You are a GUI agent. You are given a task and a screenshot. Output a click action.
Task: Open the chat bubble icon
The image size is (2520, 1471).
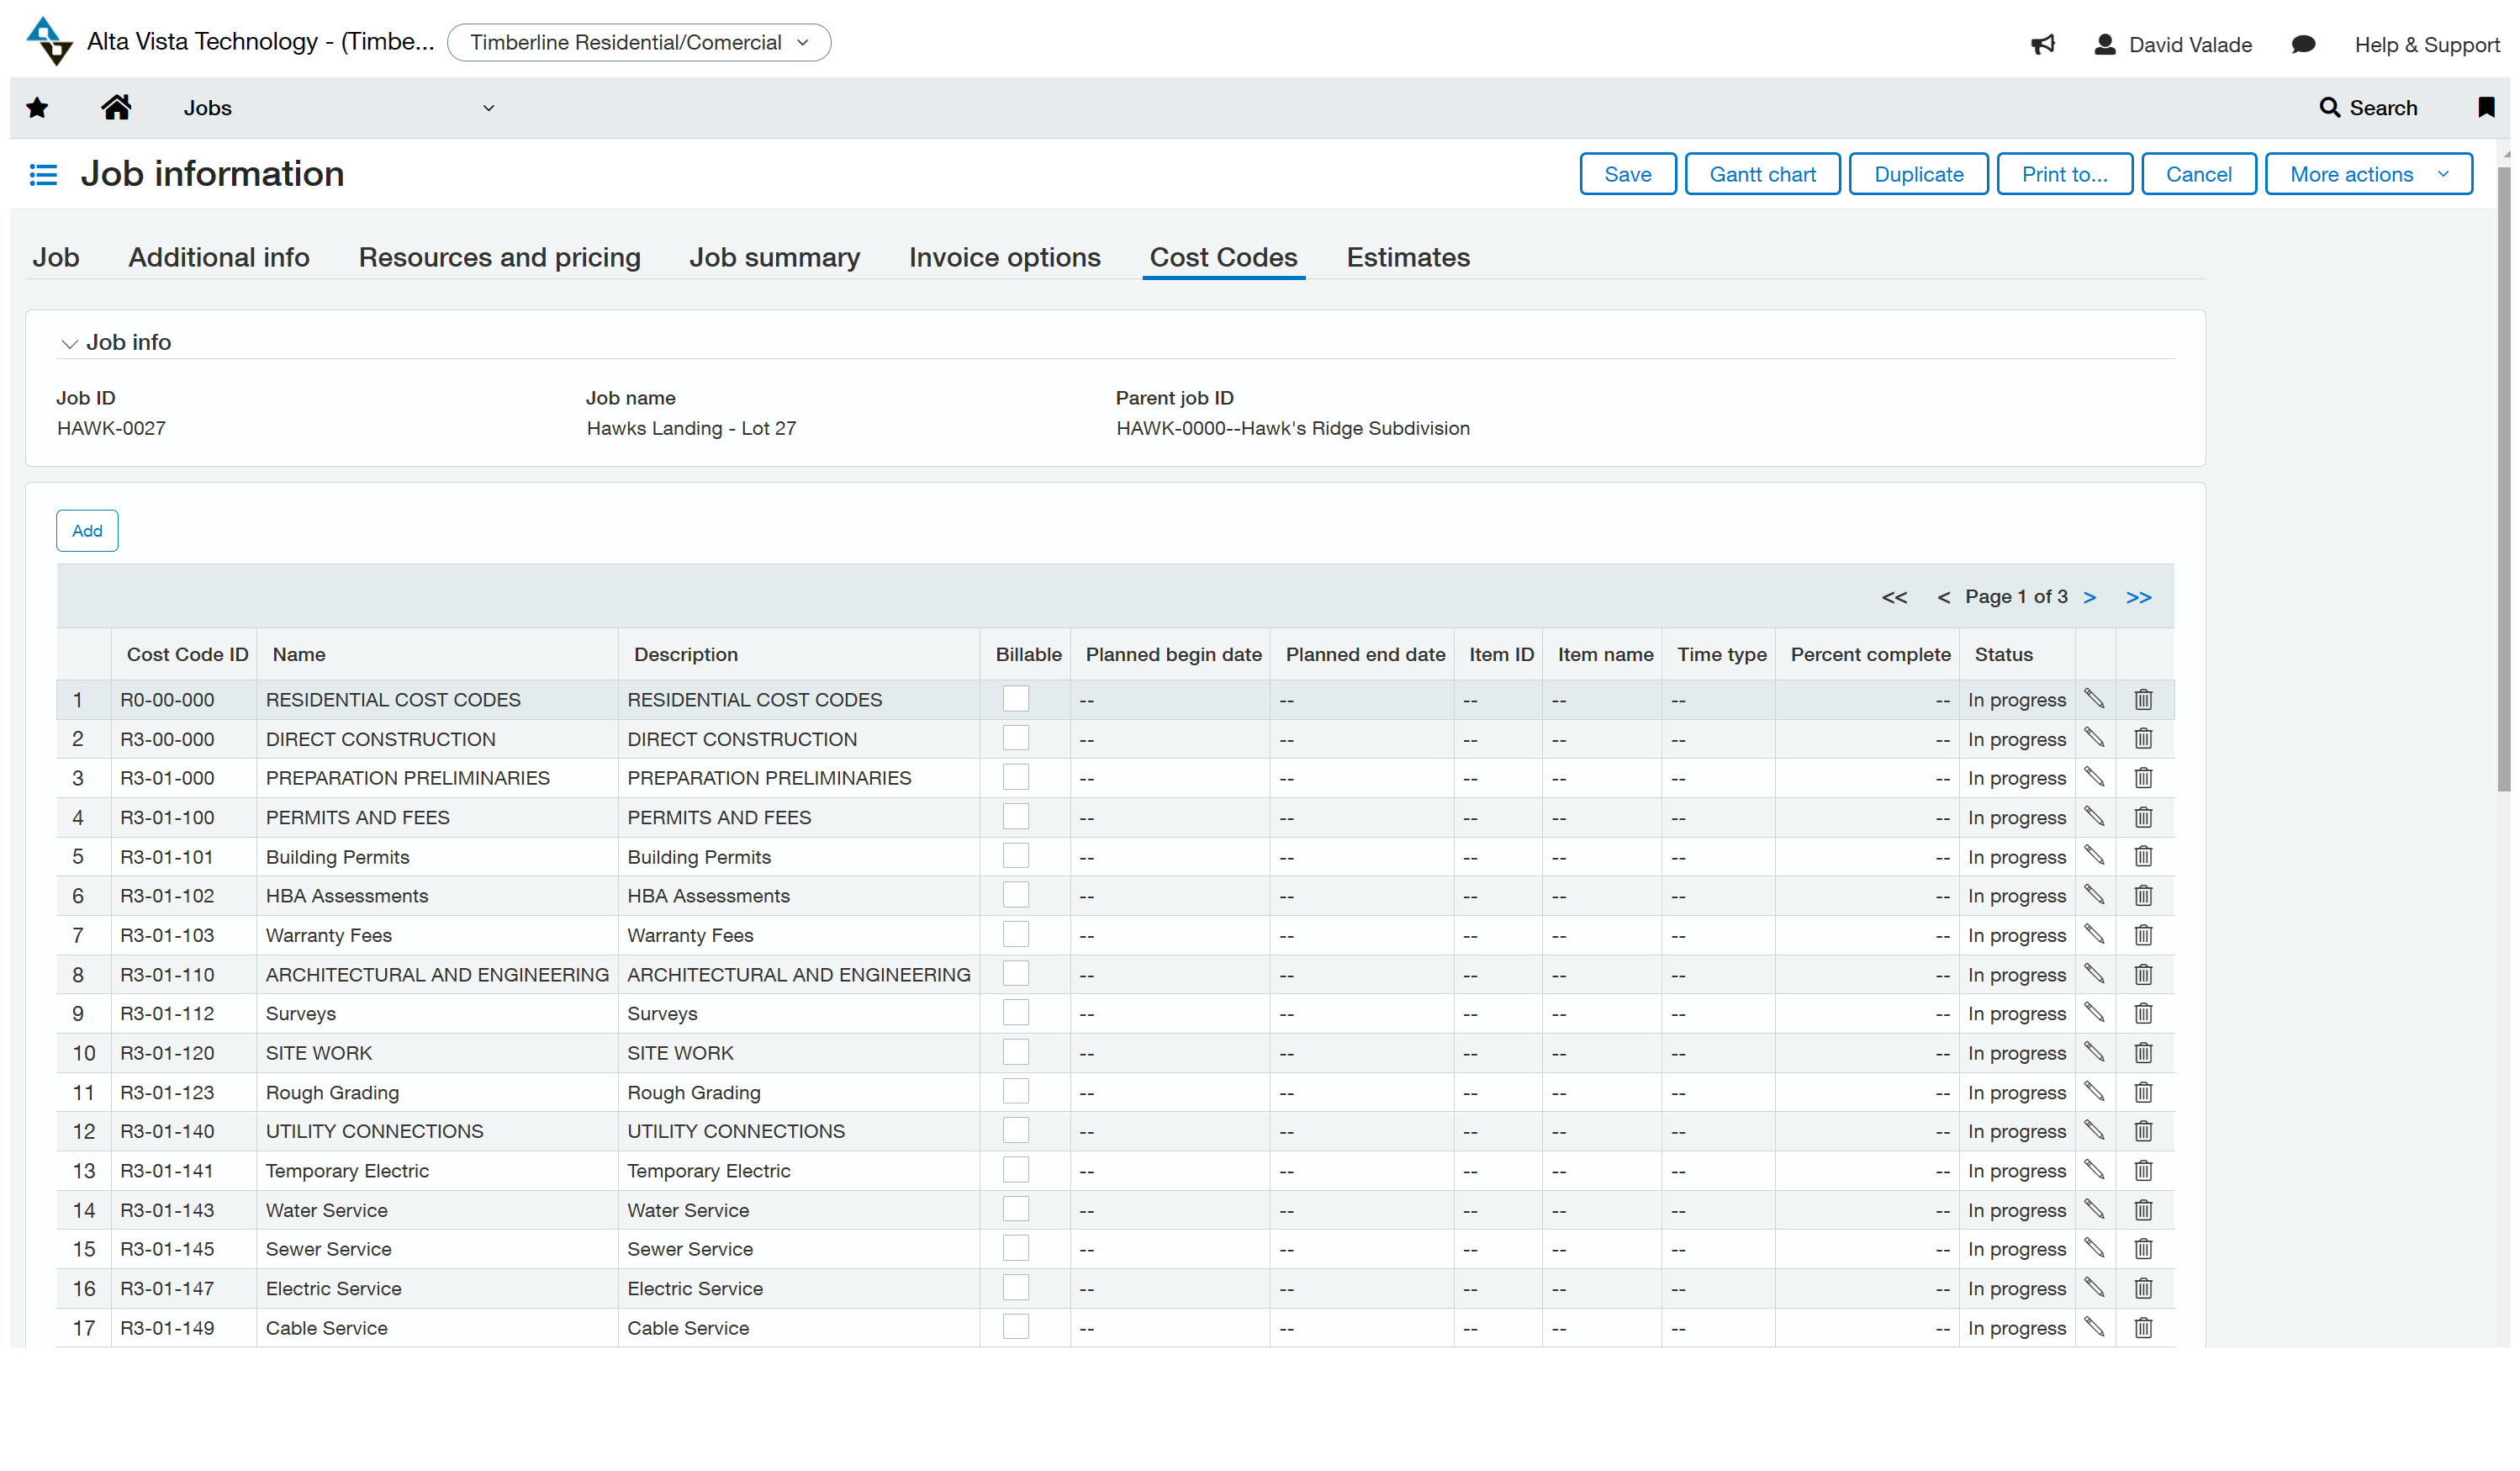2303,44
